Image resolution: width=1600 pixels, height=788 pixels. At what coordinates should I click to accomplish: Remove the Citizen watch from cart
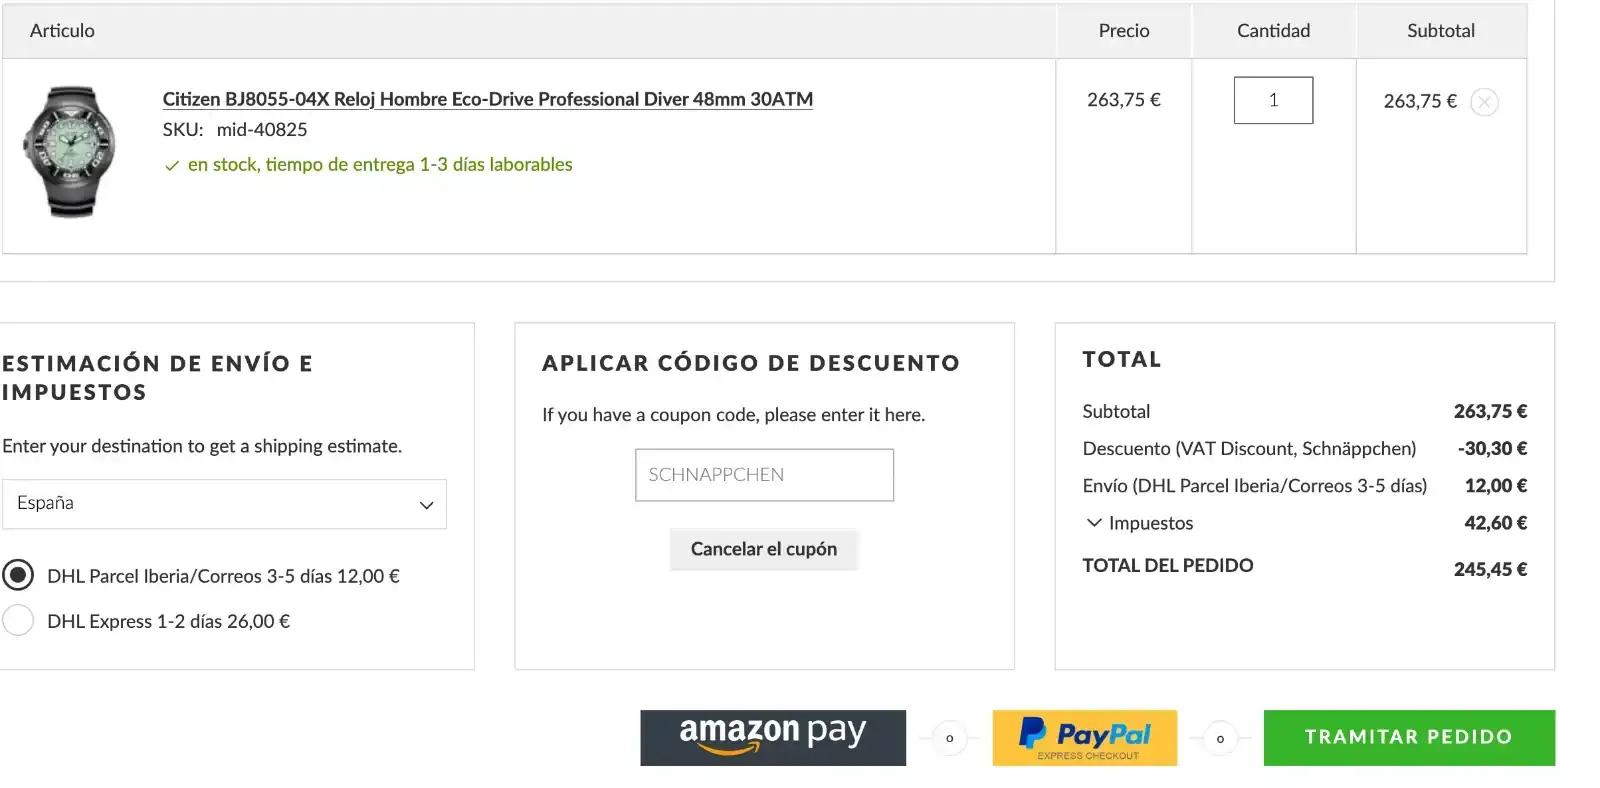(x=1484, y=102)
